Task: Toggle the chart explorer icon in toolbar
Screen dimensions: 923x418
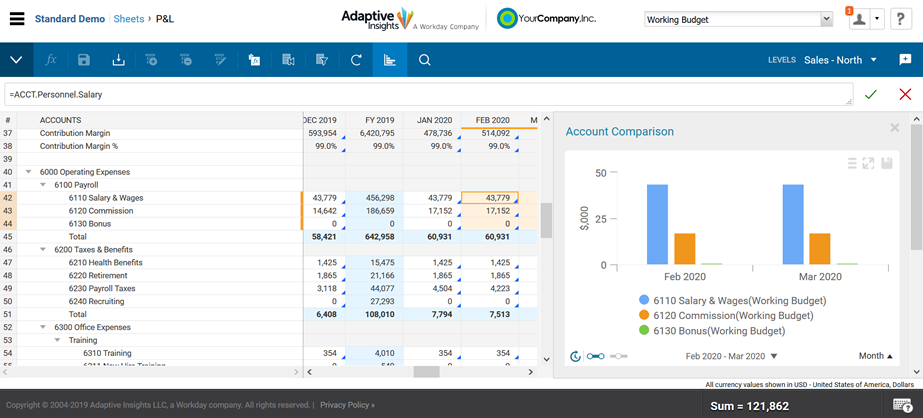Action: [x=390, y=60]
